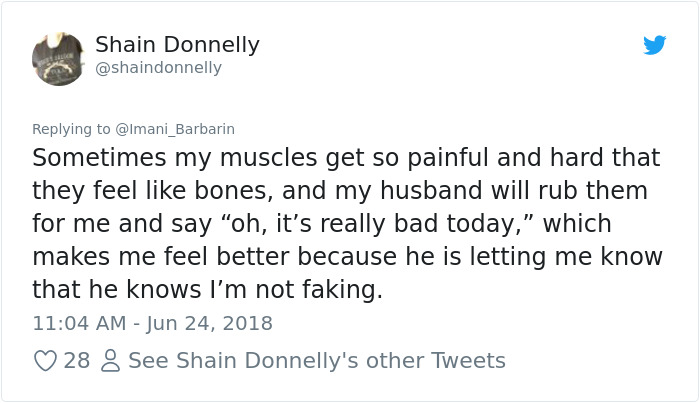This screenshot has height=403, width=700.
Task: Open the @shaindonnelly handle link
Action: pyautogui.click(x=158, y=68)
